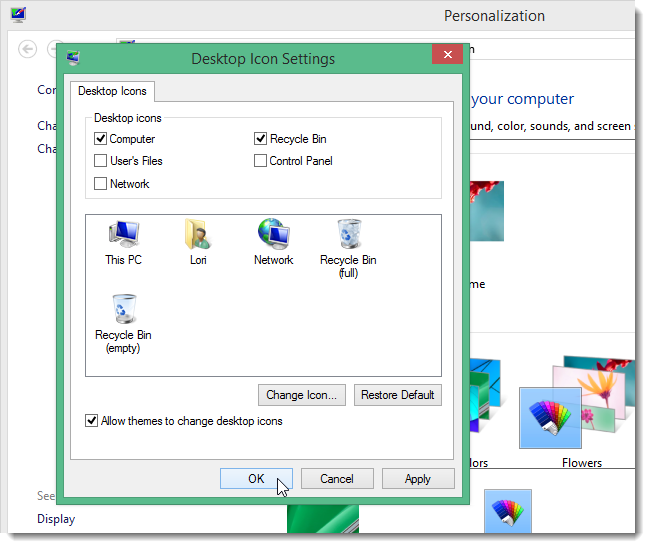Screen dimensions: 650x548
Task: Toggle Allow themes to change desktop icons
Action: (x=91, y=421)
